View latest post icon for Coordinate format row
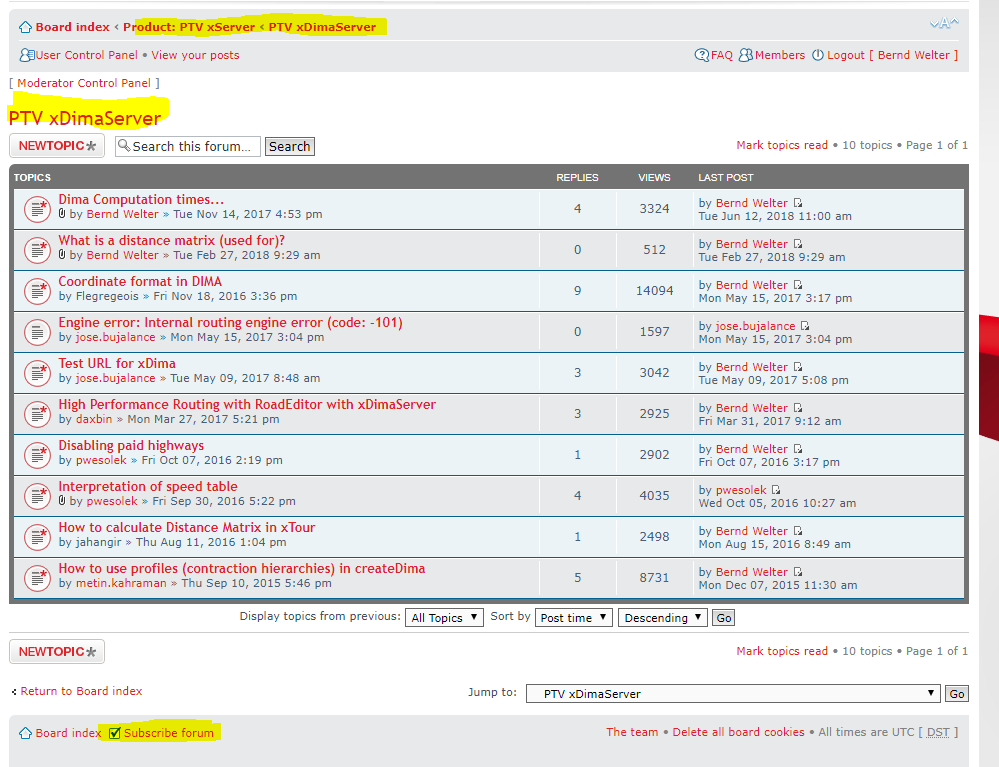Viewport: 999px width, 767px height. point(798,285)
